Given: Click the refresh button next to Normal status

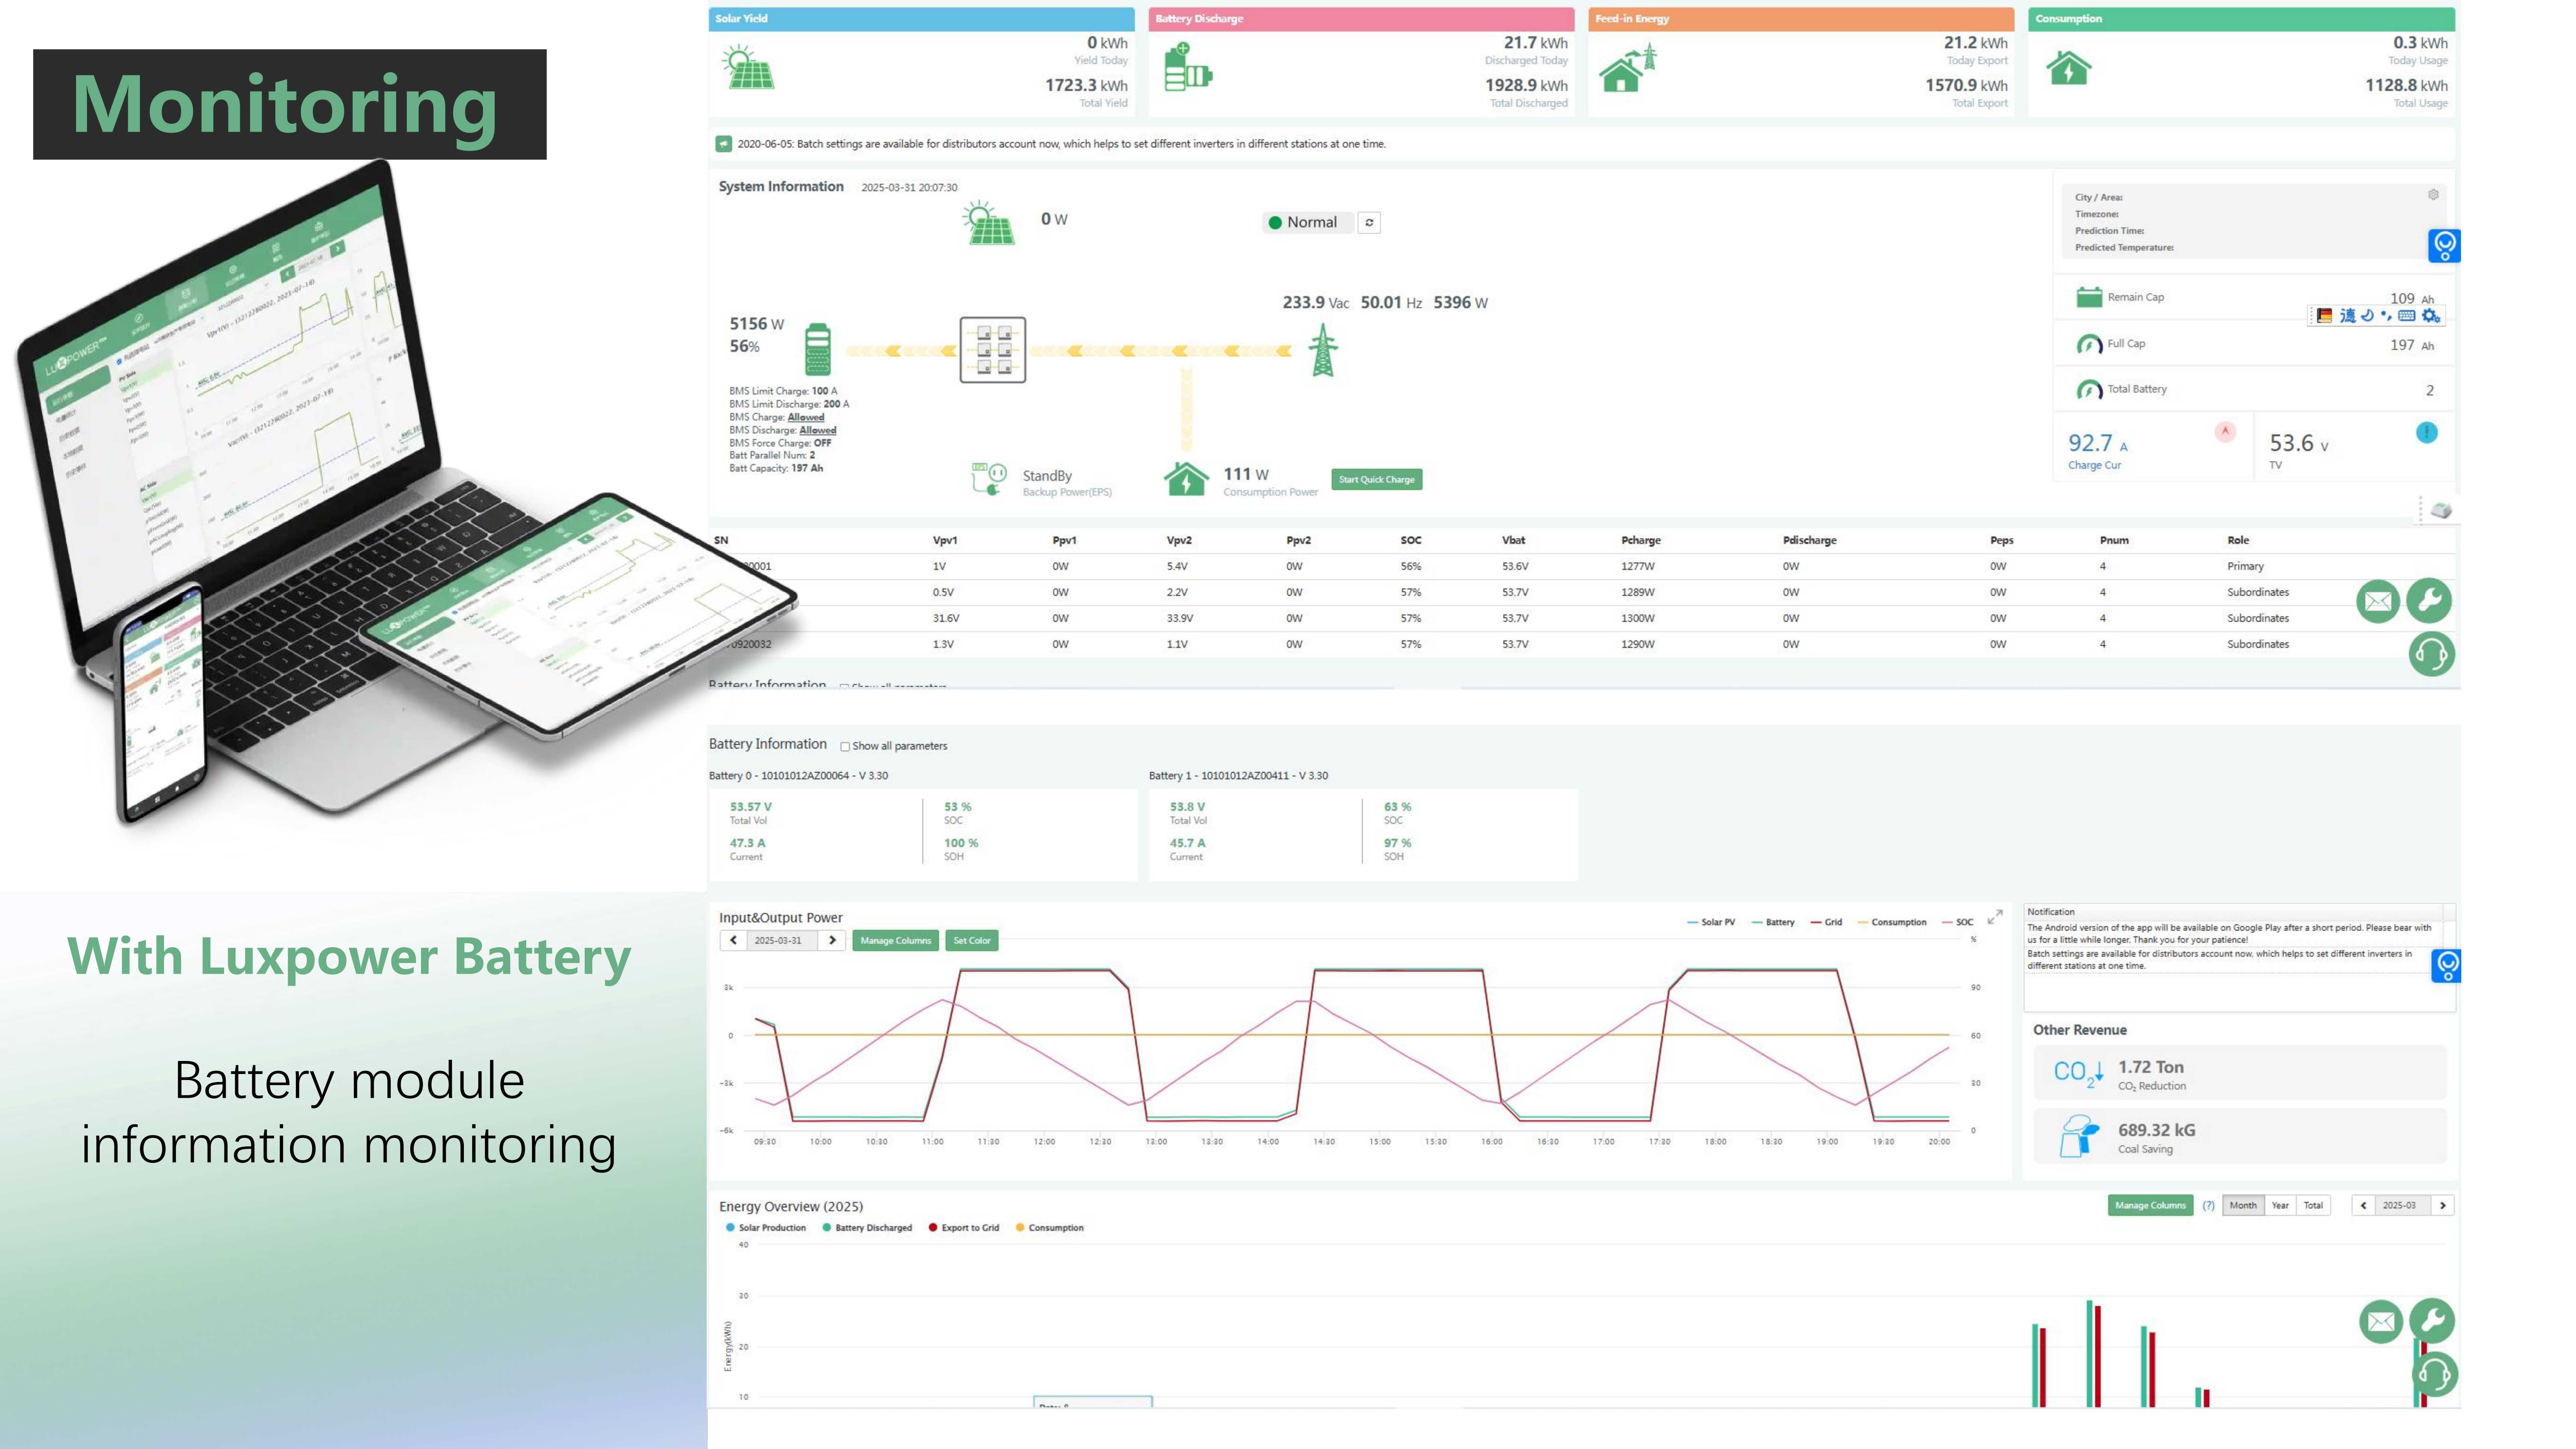Looking at the screenshot, I should point(1369,223).
